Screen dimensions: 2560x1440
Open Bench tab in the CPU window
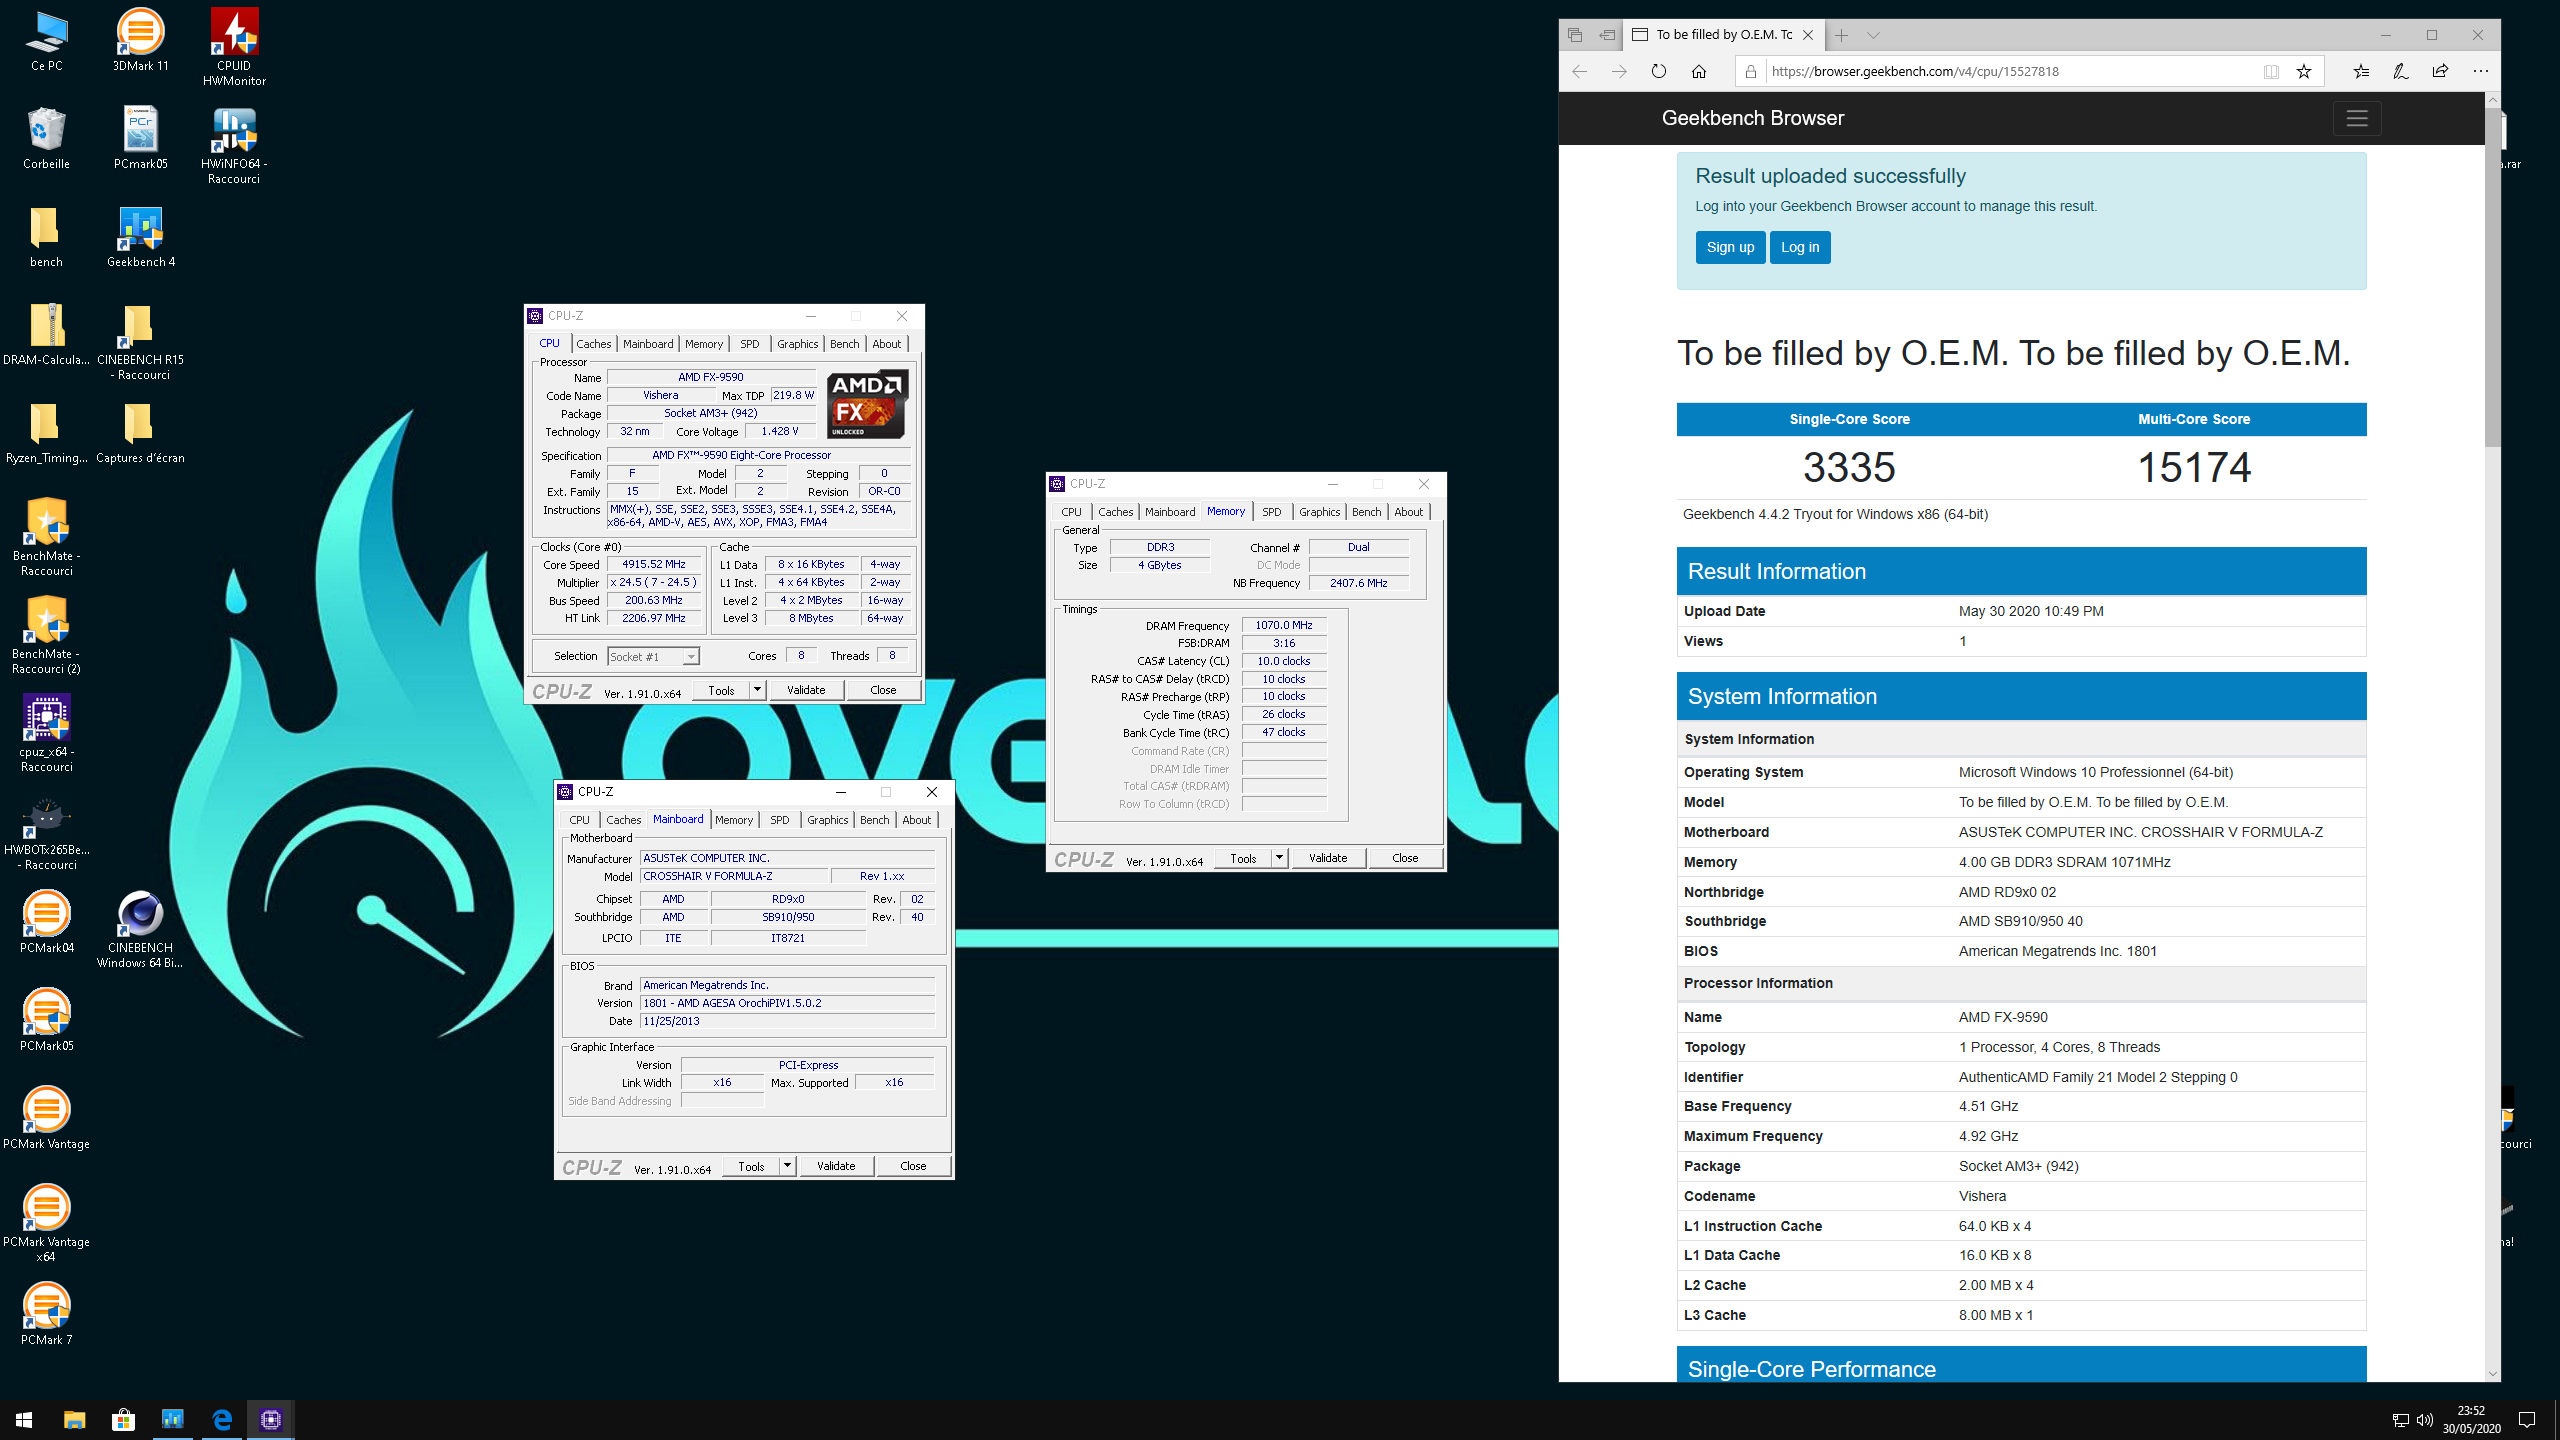[x=844, y=343]
